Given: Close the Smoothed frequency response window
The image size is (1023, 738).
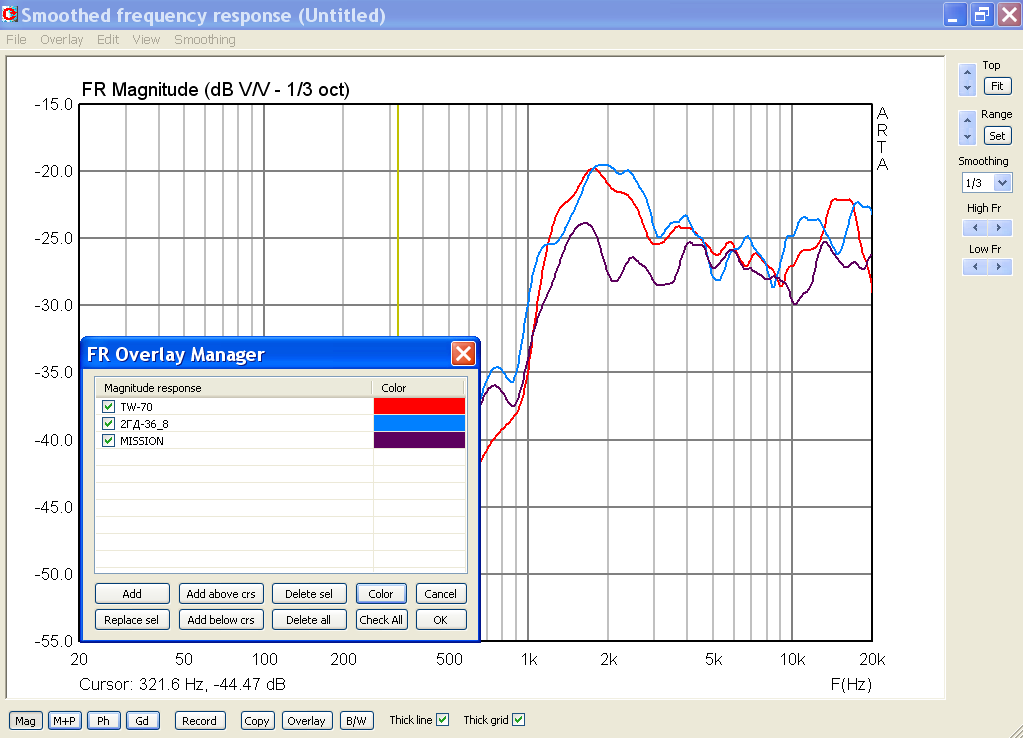Looking at the screenshot, I should point(1009,14).
